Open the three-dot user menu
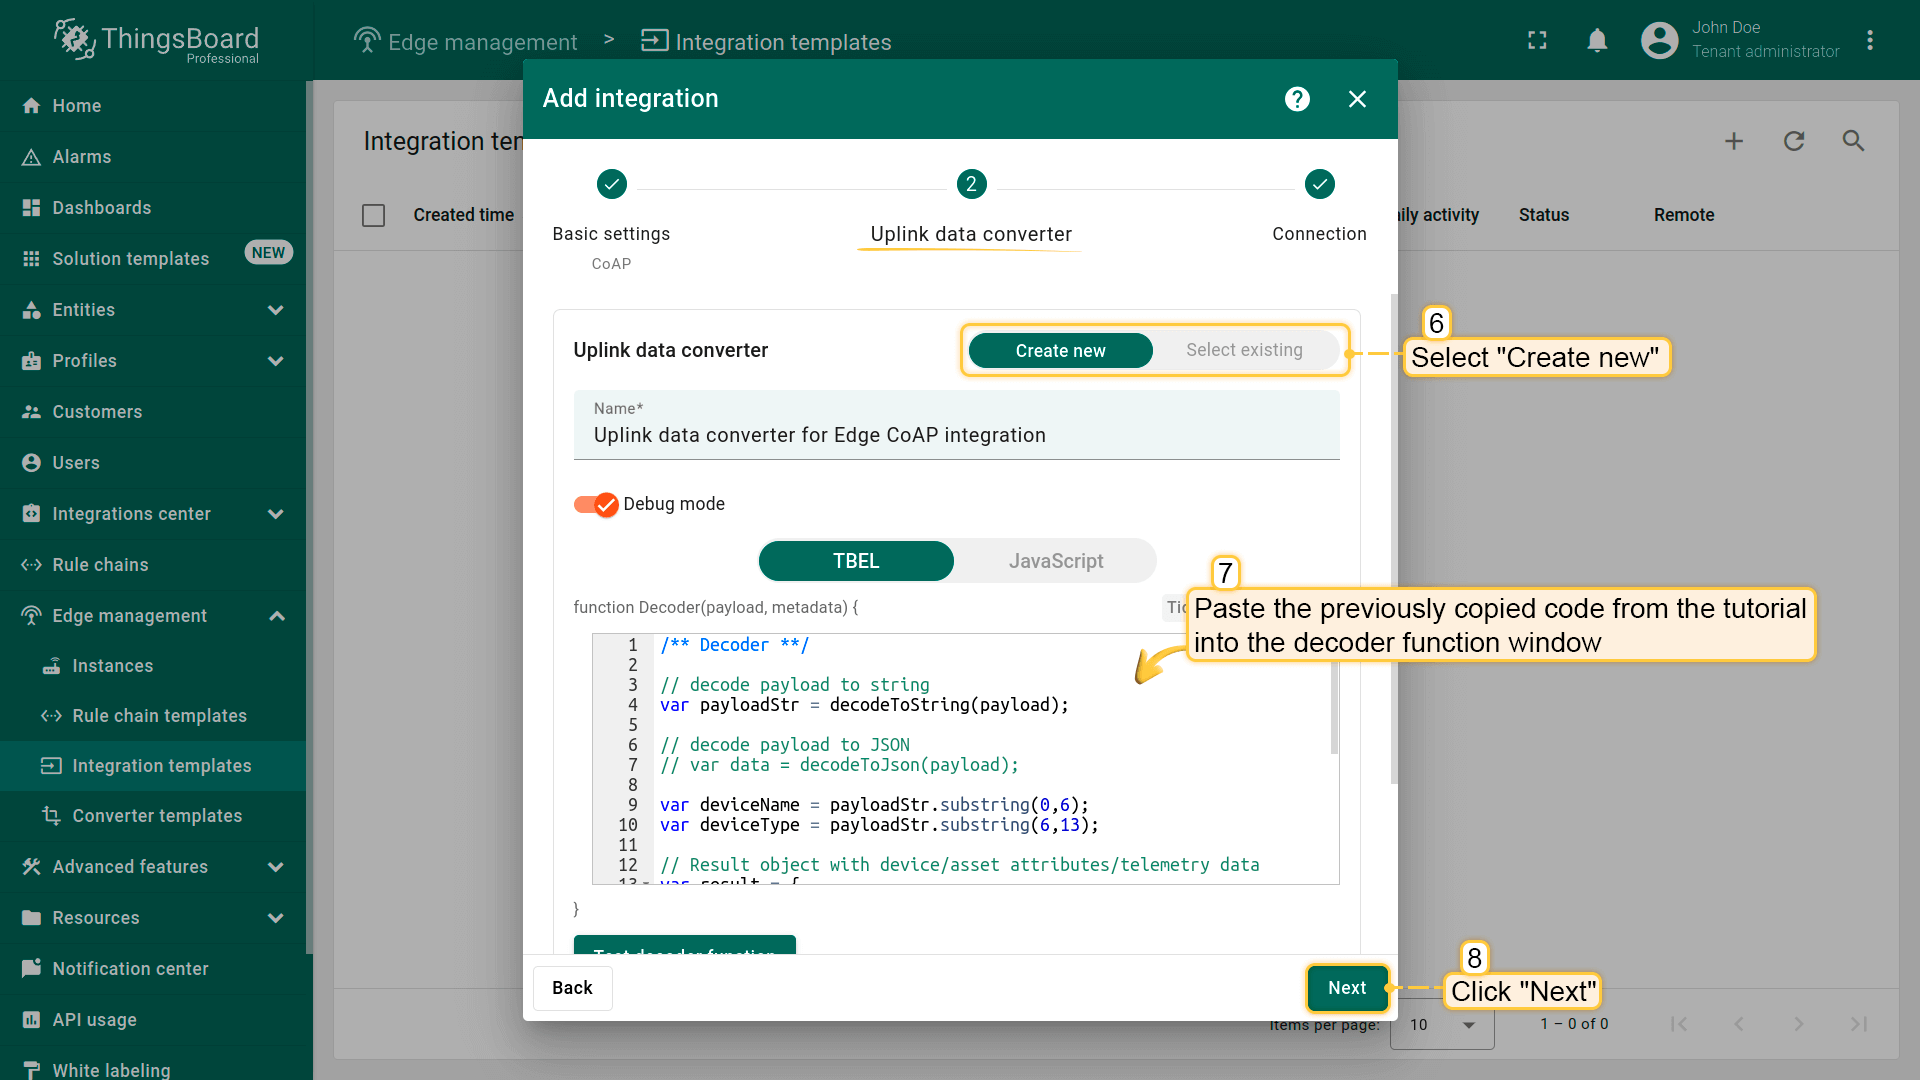Screen dimensions: 1920x1080 [x=1869, y=40]
